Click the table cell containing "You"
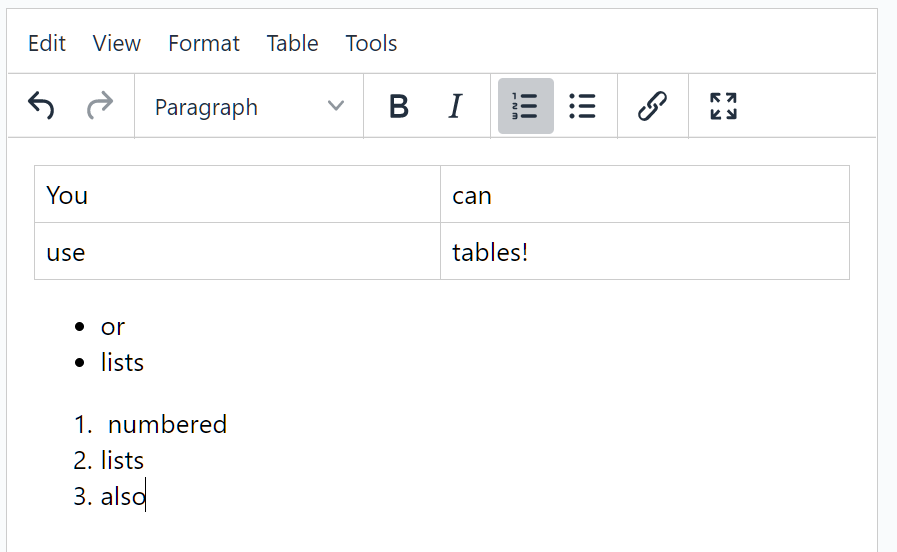Viewport: 897px width, 552px height. 237,195
